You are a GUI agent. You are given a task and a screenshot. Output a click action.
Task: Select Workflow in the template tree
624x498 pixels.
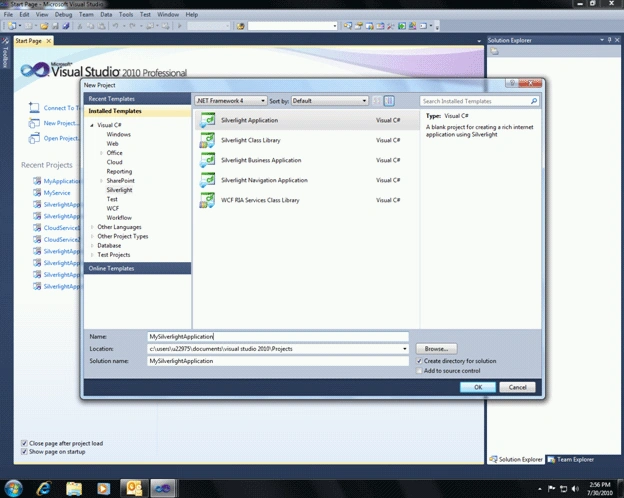tap(119, 218)
